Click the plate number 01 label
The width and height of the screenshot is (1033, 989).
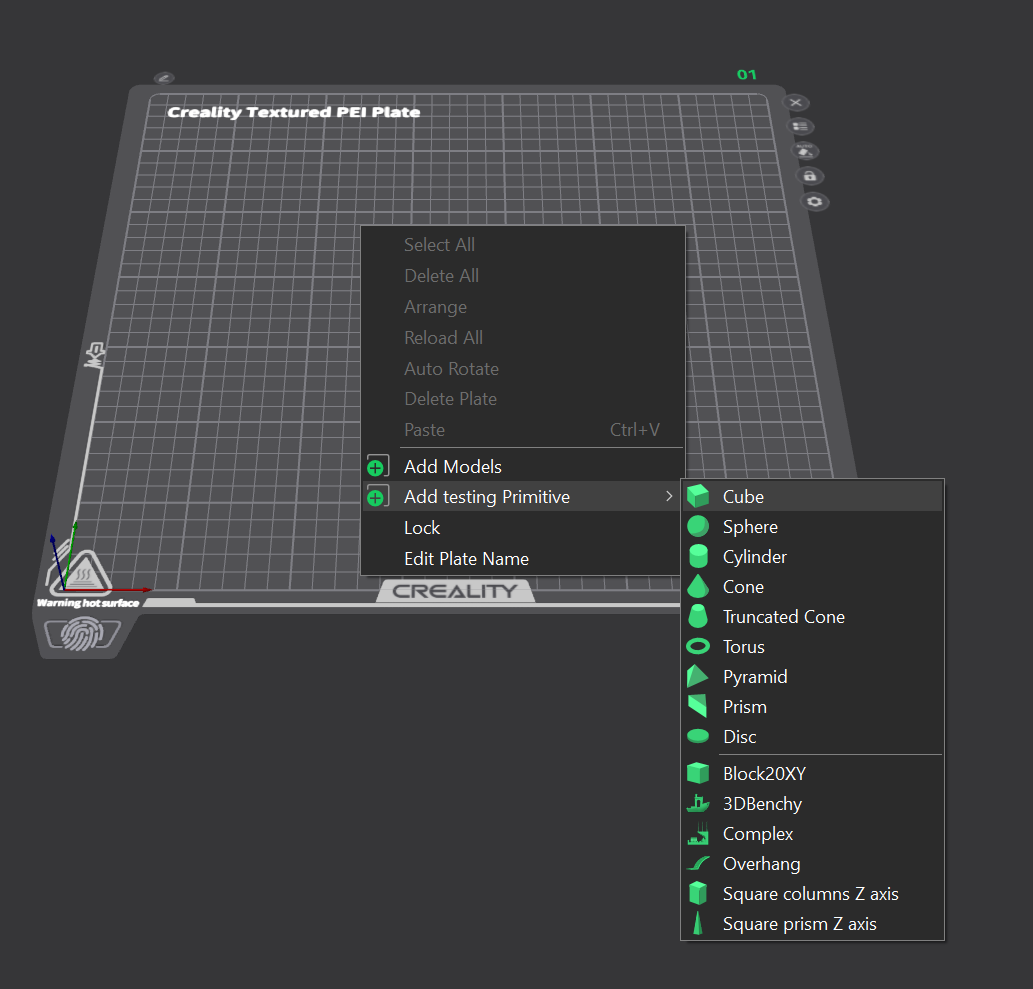(x=747, y=75)
